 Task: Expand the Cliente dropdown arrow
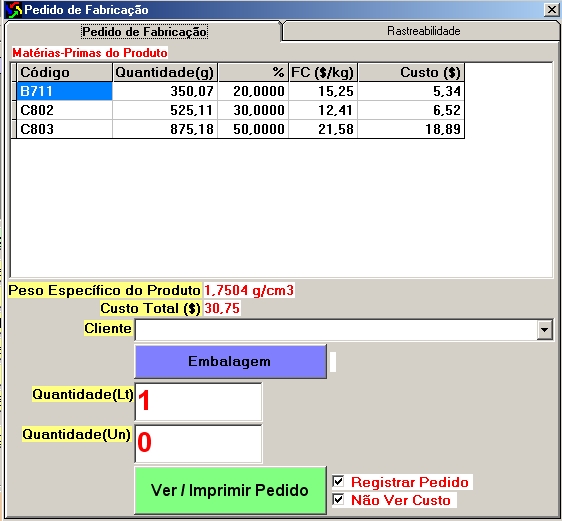(x=544, y=330)
